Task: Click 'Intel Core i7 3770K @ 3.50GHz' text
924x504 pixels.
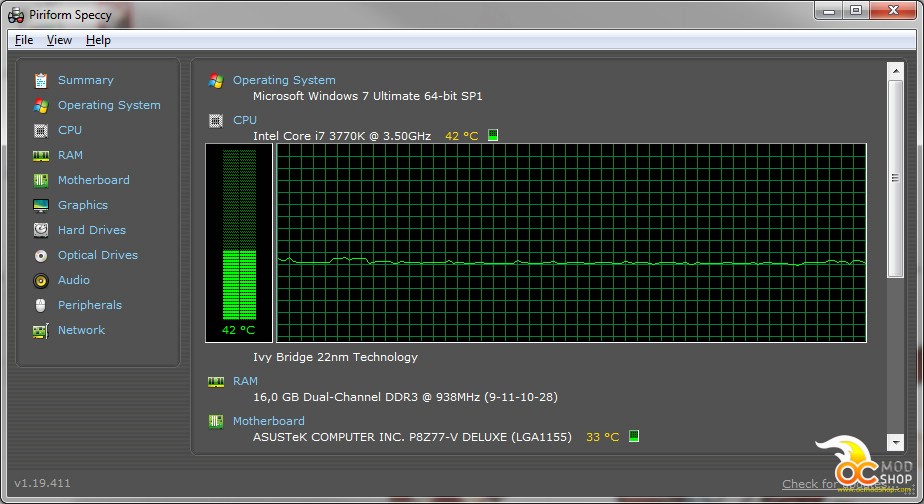Action: 342,136
